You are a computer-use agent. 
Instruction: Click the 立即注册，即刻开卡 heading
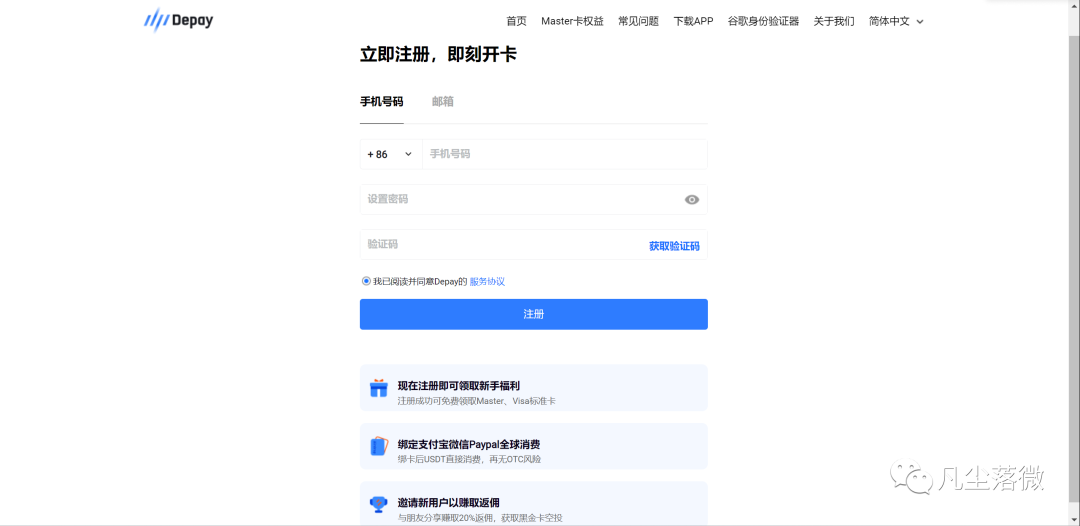pos(438,55)
